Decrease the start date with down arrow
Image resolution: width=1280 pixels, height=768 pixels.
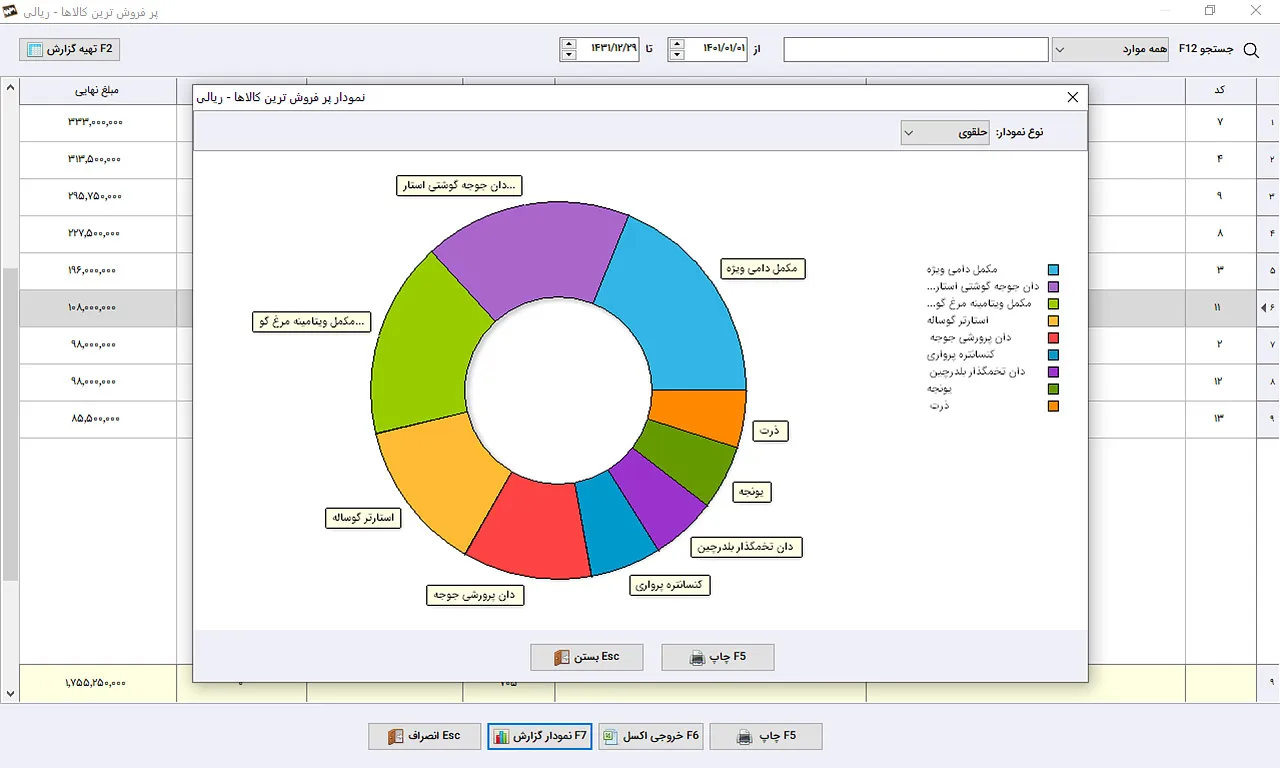point(677,55)
